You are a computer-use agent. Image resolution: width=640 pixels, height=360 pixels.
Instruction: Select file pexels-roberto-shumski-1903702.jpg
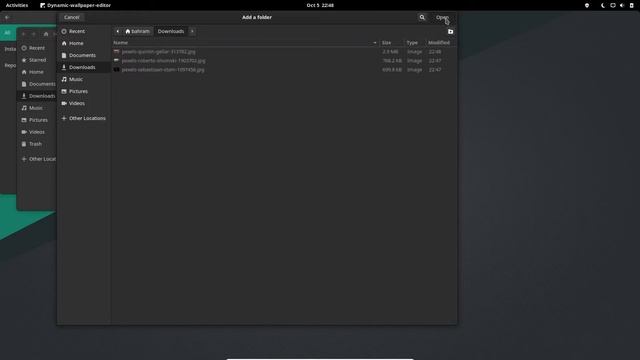(163, 61)
